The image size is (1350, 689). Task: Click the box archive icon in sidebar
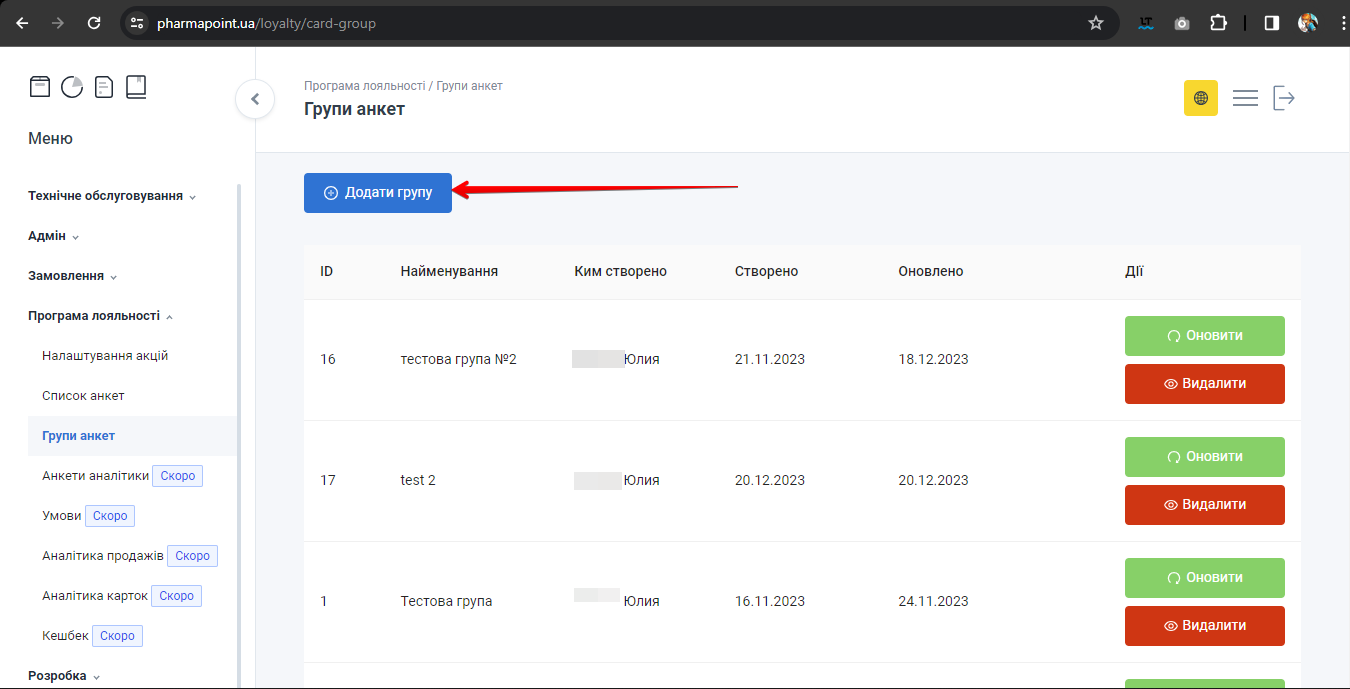click(39, 87)
